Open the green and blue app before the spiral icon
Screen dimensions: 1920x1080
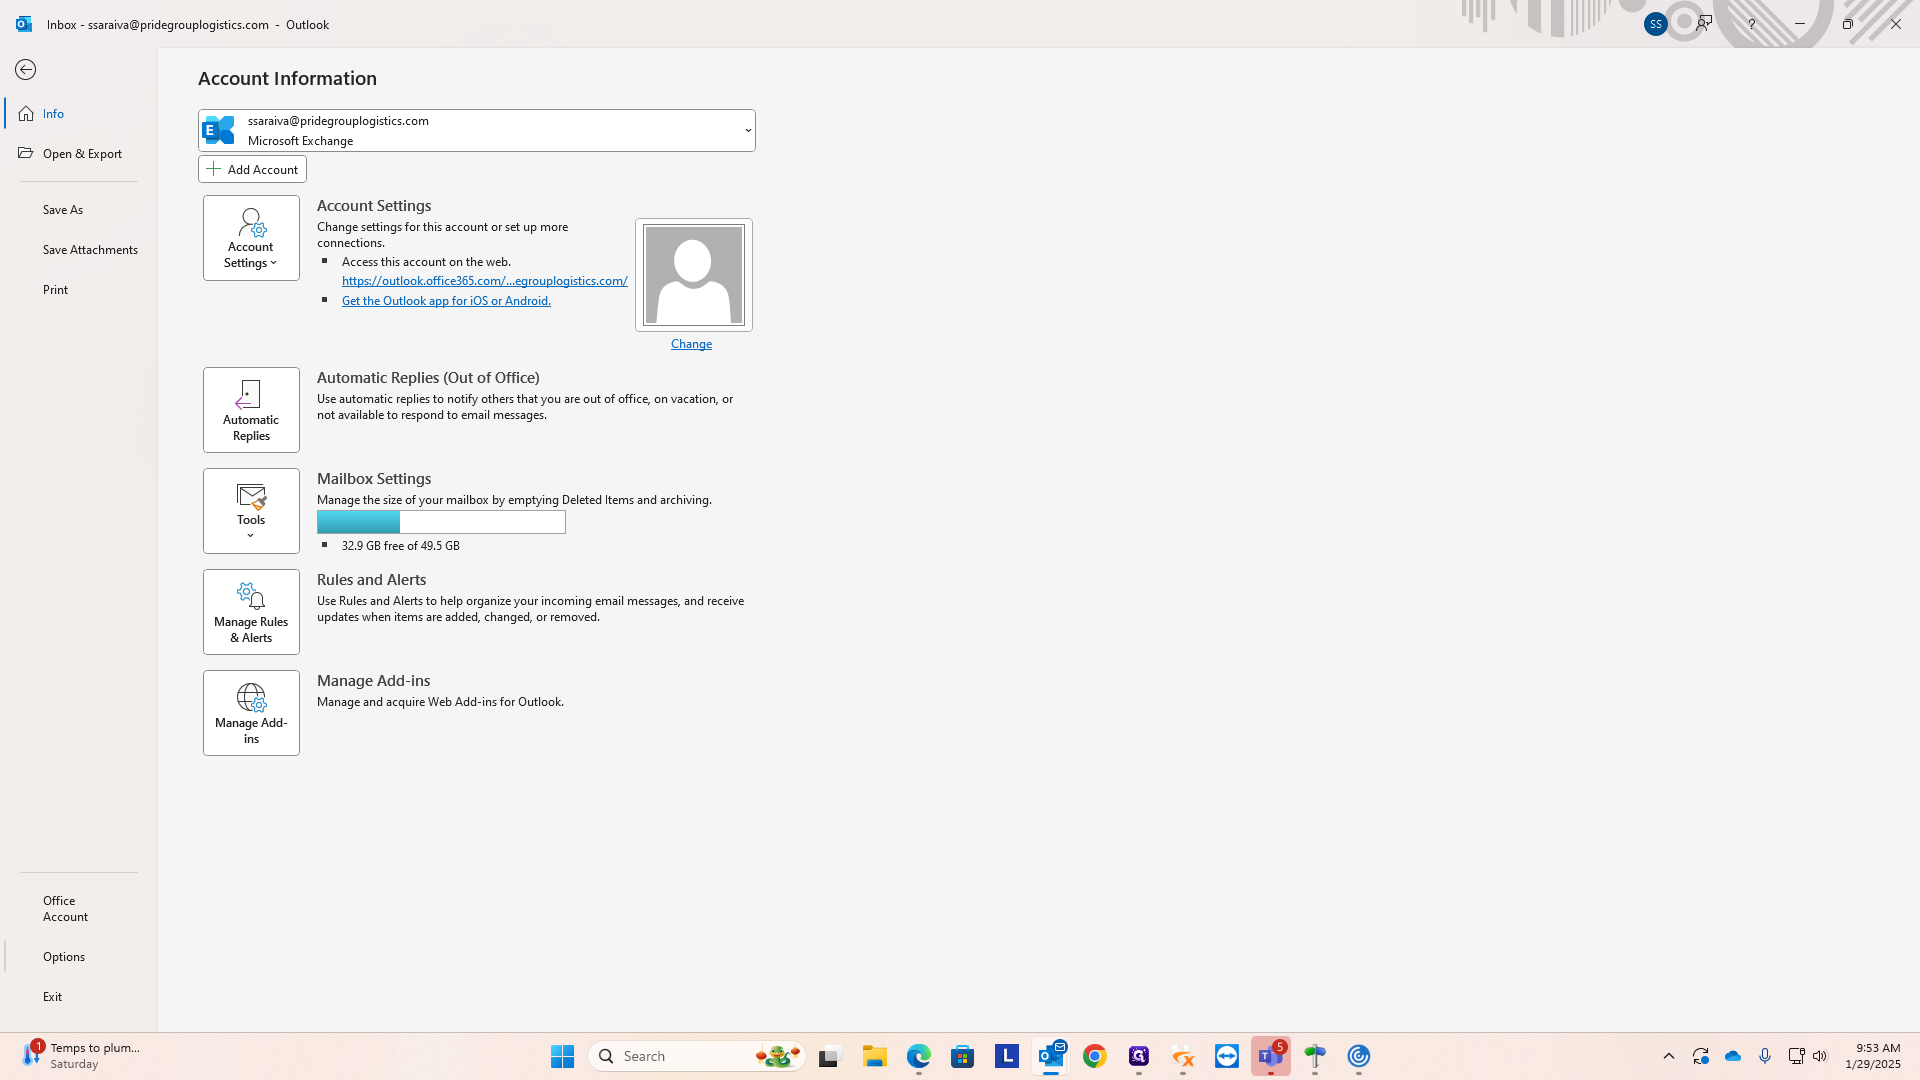click(x=1315, y=1056)
